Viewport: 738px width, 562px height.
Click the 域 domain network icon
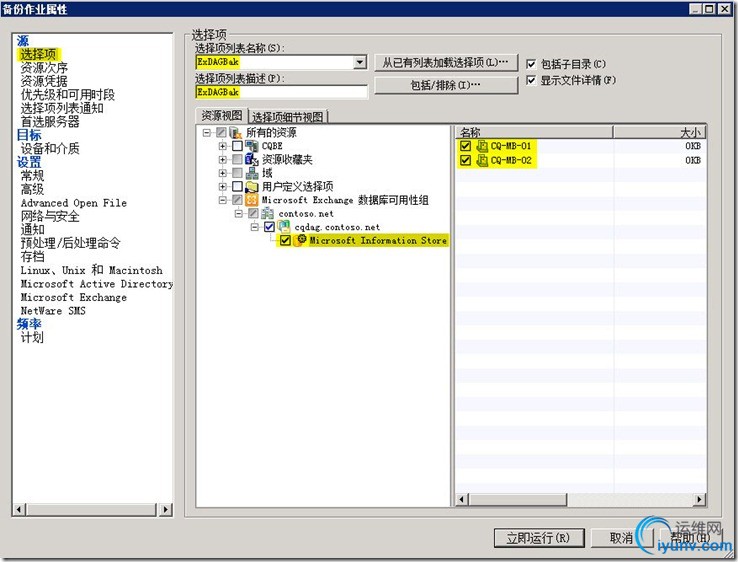tap(252, 173)
